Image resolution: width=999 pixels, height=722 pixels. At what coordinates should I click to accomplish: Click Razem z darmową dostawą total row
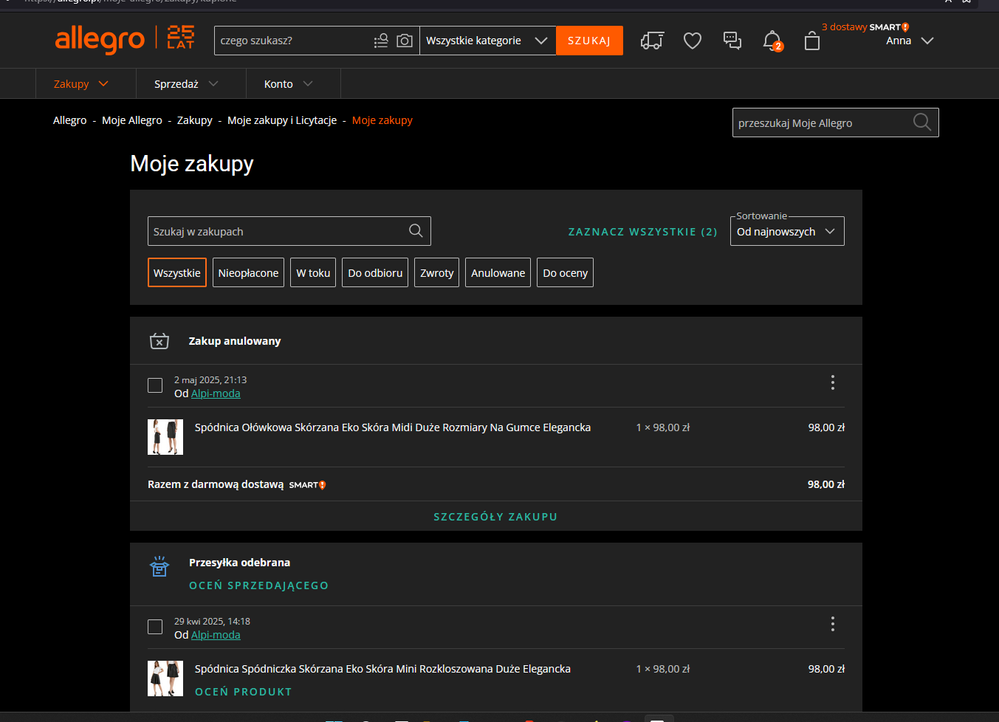(496, 484)
